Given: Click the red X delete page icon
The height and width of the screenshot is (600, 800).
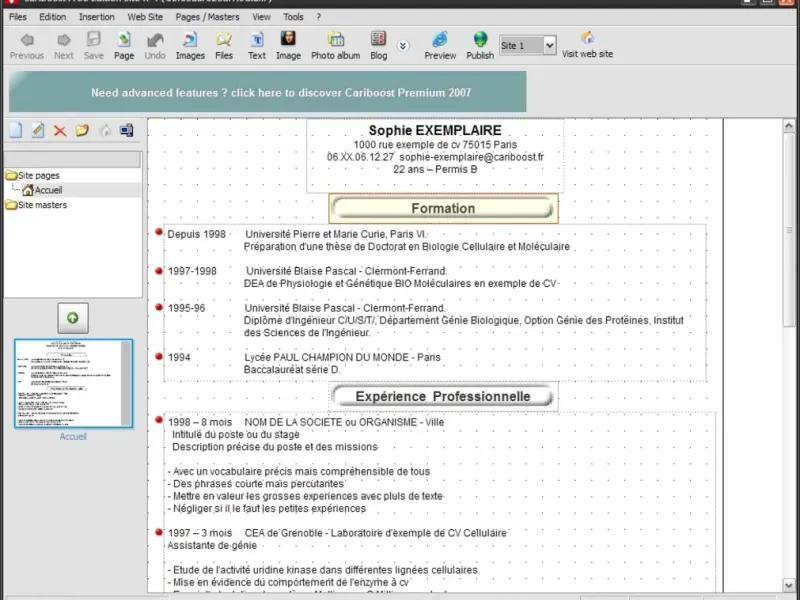Looking at the screenshot, I should pos(60,130).
